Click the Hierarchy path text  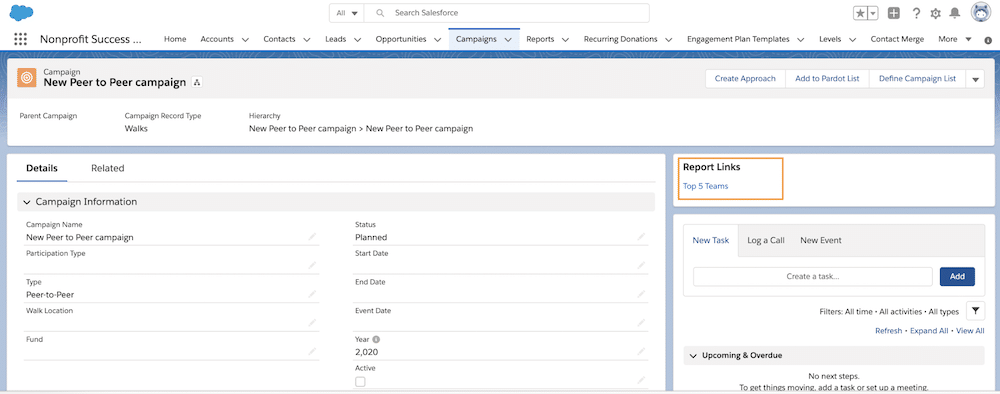coord(361,128)
